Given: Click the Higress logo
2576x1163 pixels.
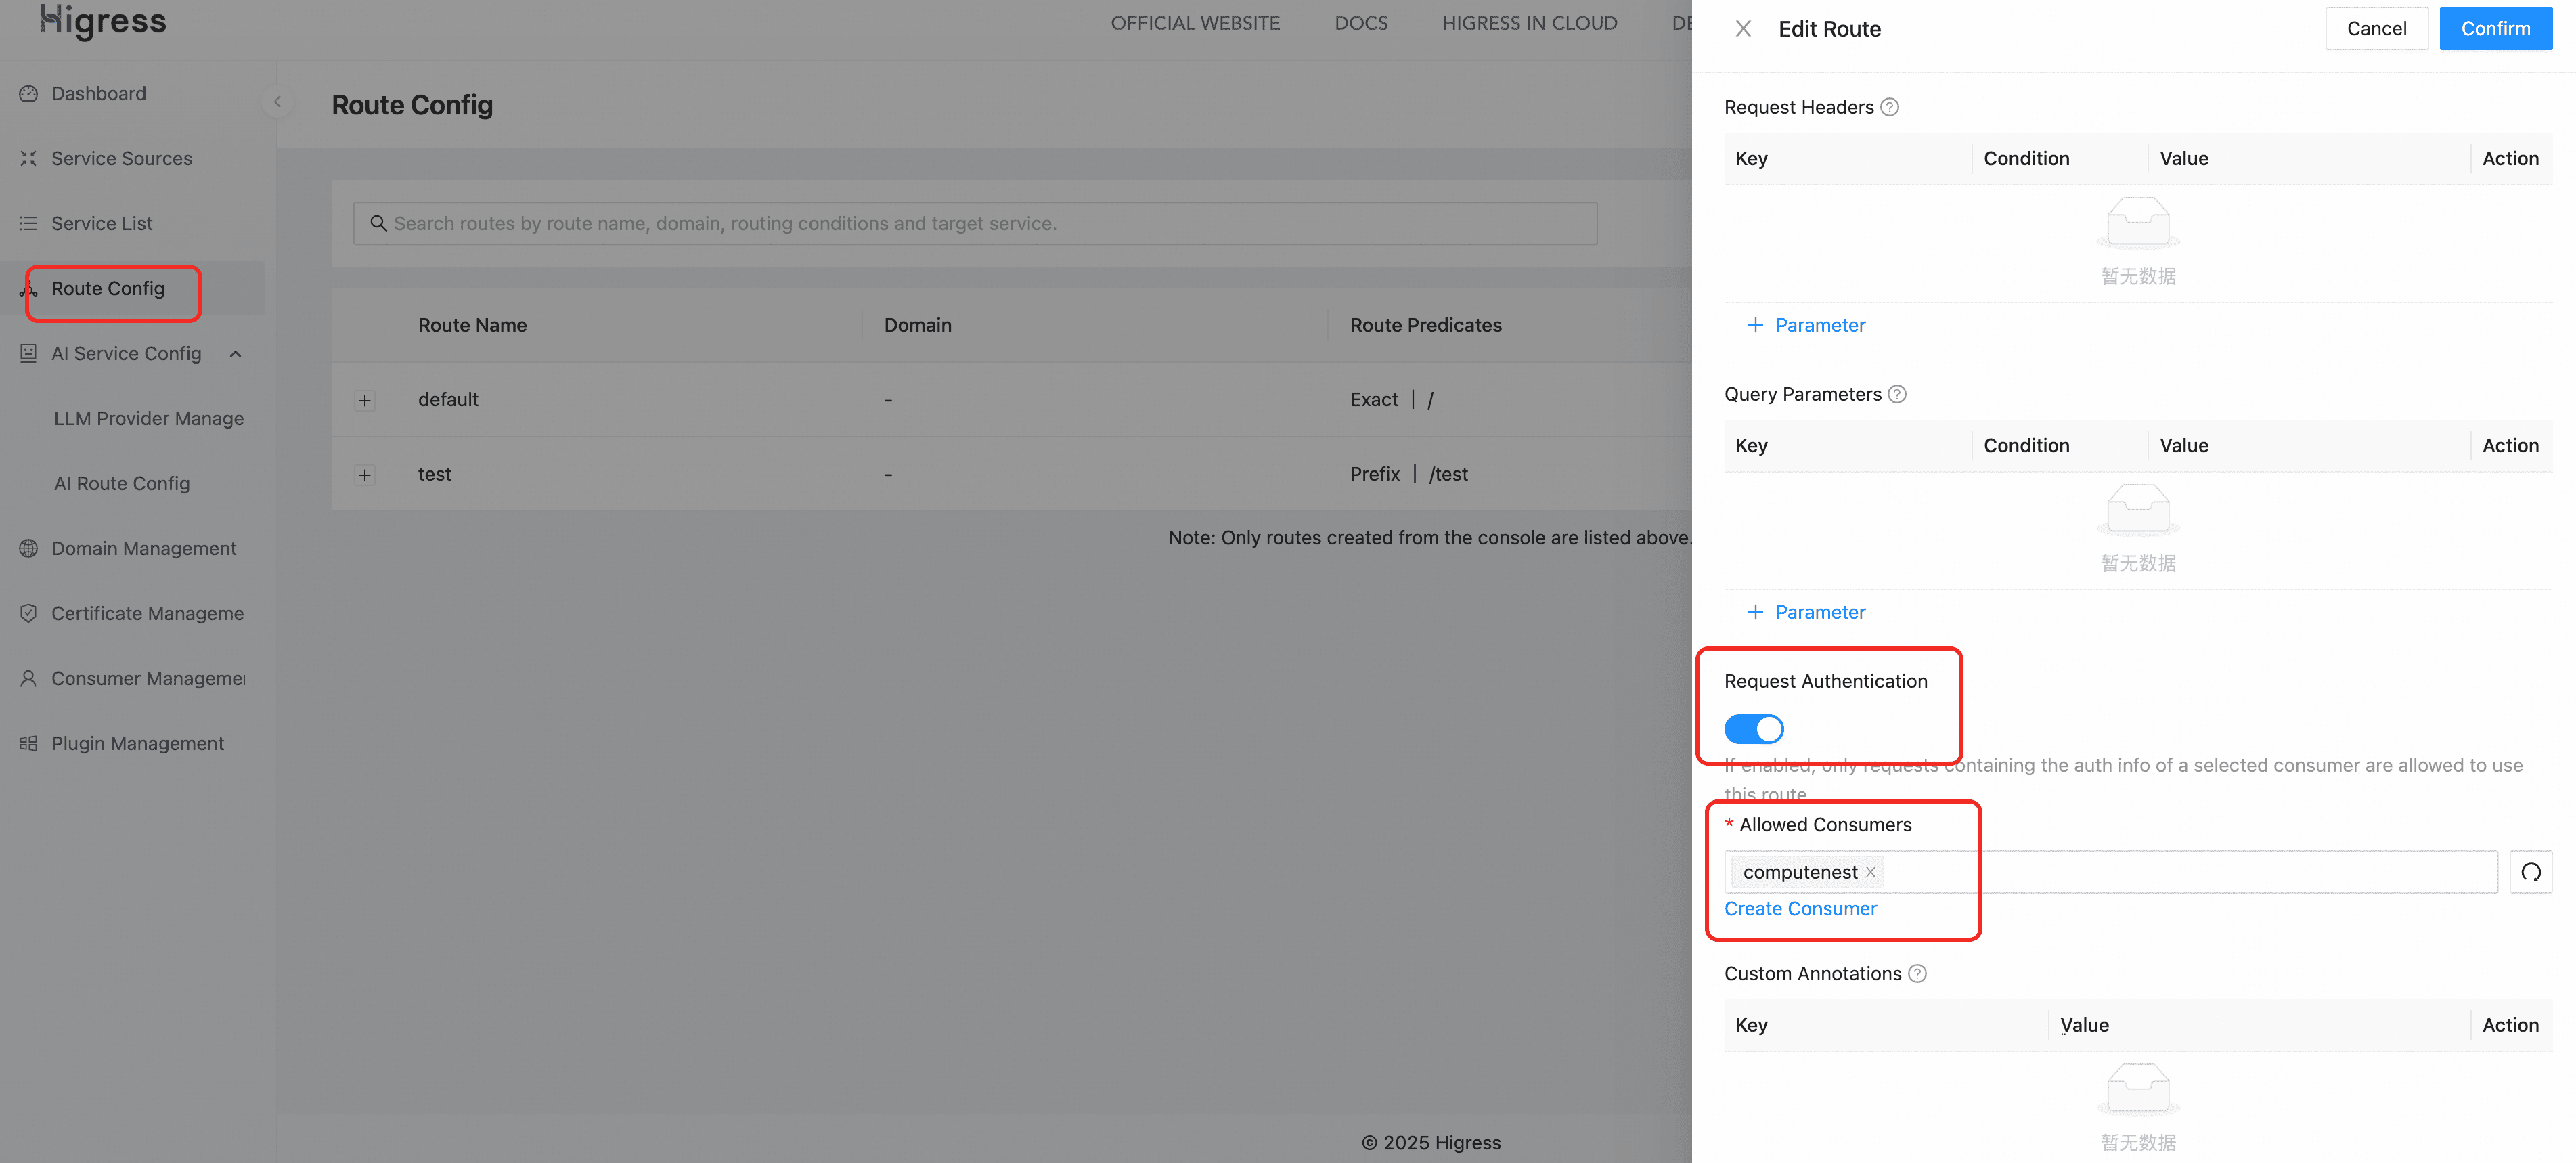Looking at the screenshot, I should click(103, 21).
